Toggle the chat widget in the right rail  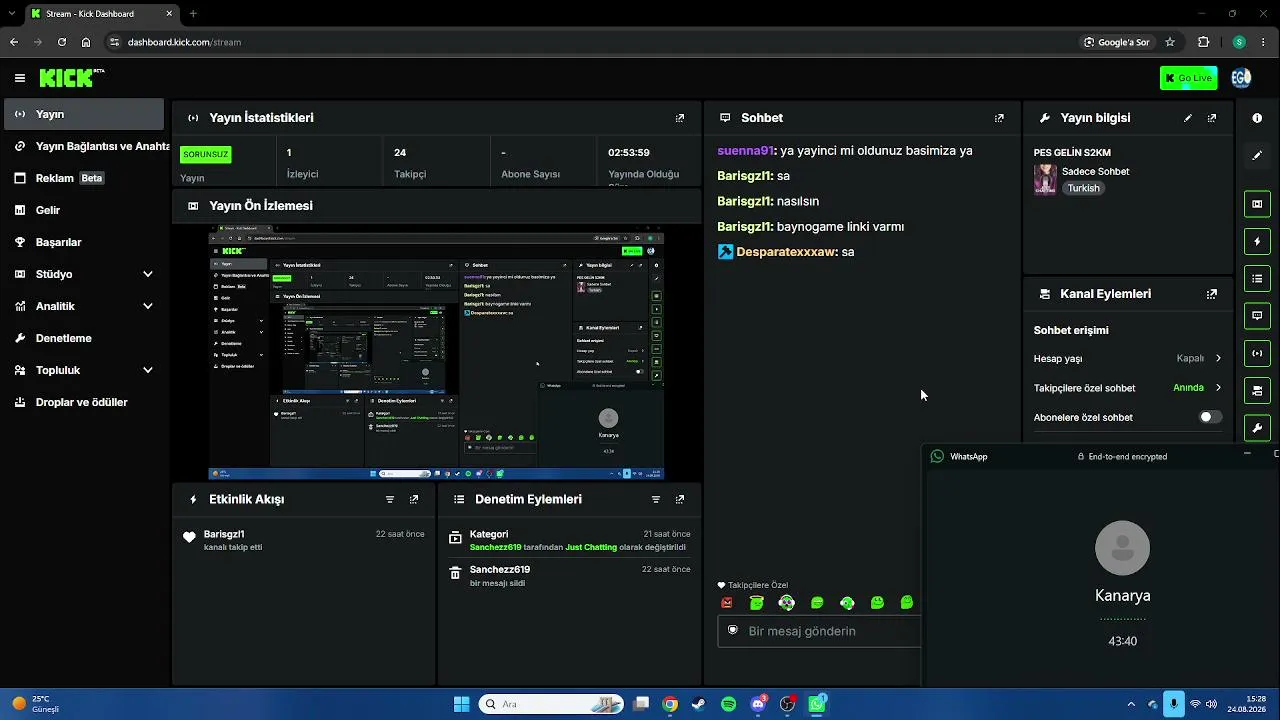[1257, 316]
